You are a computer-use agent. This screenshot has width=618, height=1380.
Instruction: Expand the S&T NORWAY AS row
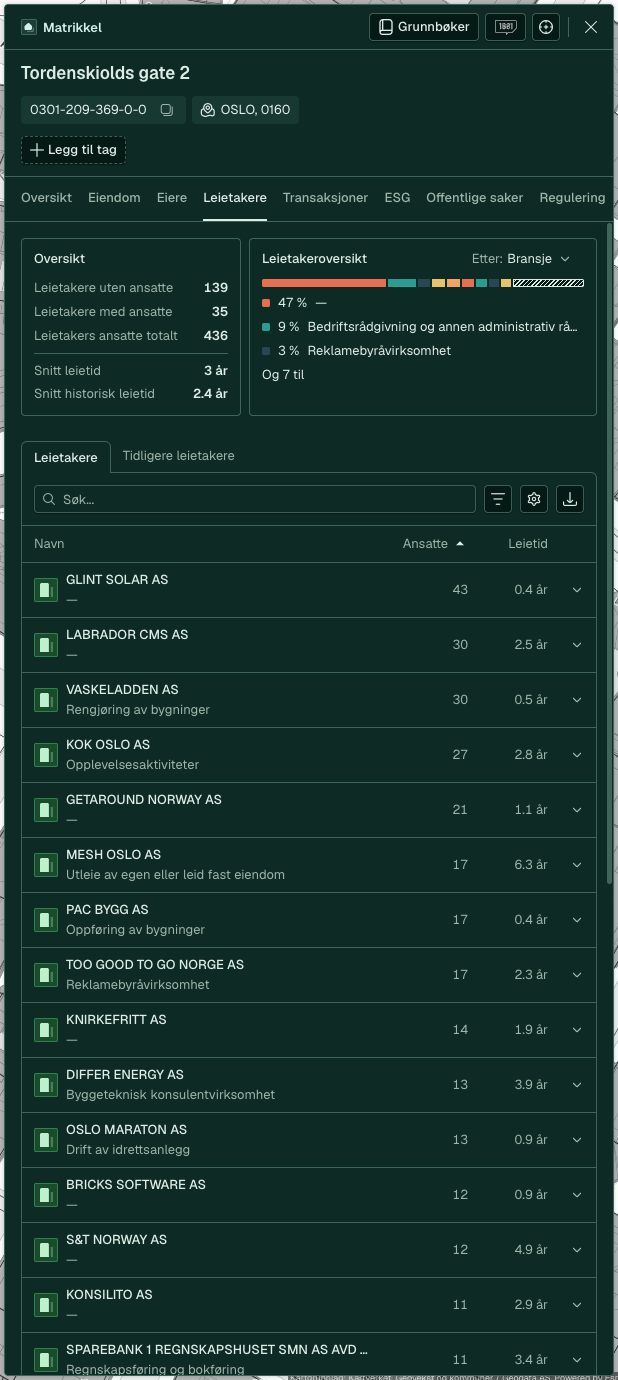(577, 1250)
